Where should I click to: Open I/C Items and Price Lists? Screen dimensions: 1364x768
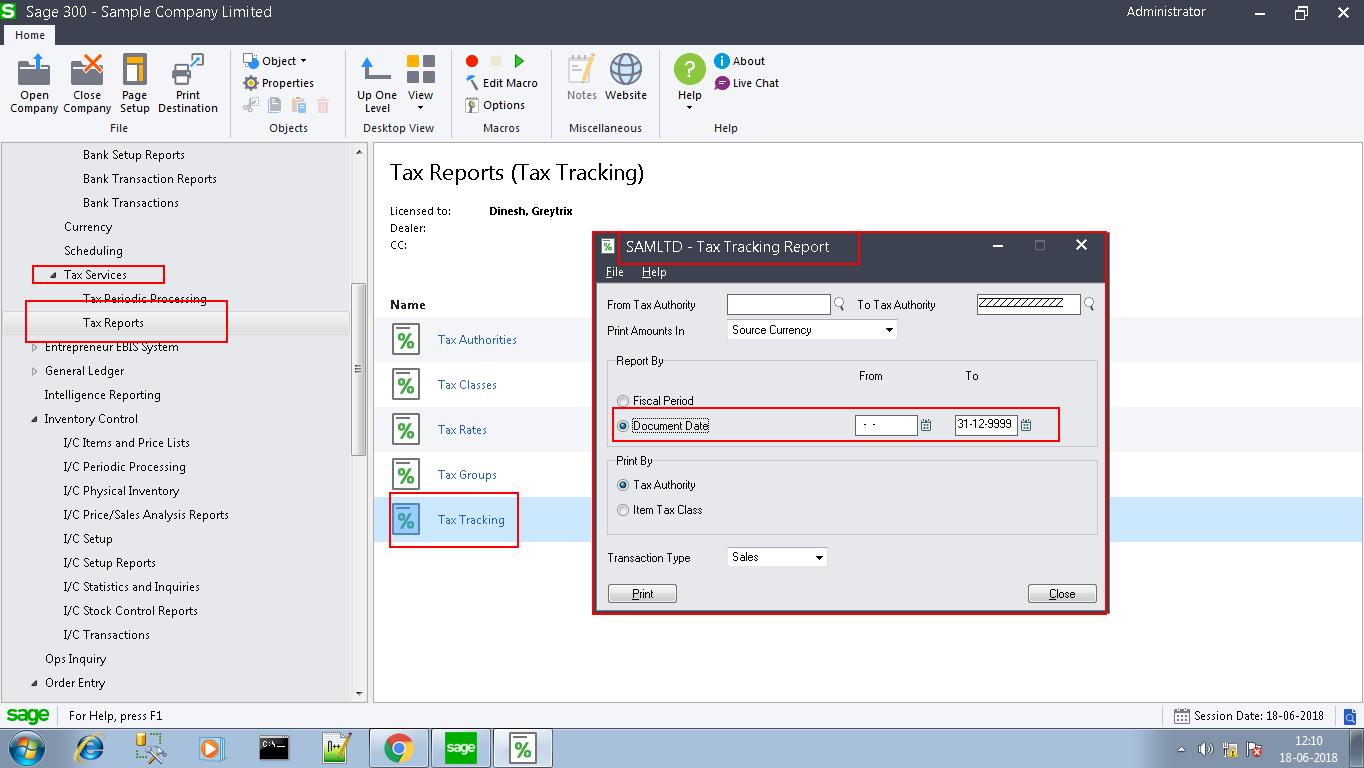coord(126,443)
